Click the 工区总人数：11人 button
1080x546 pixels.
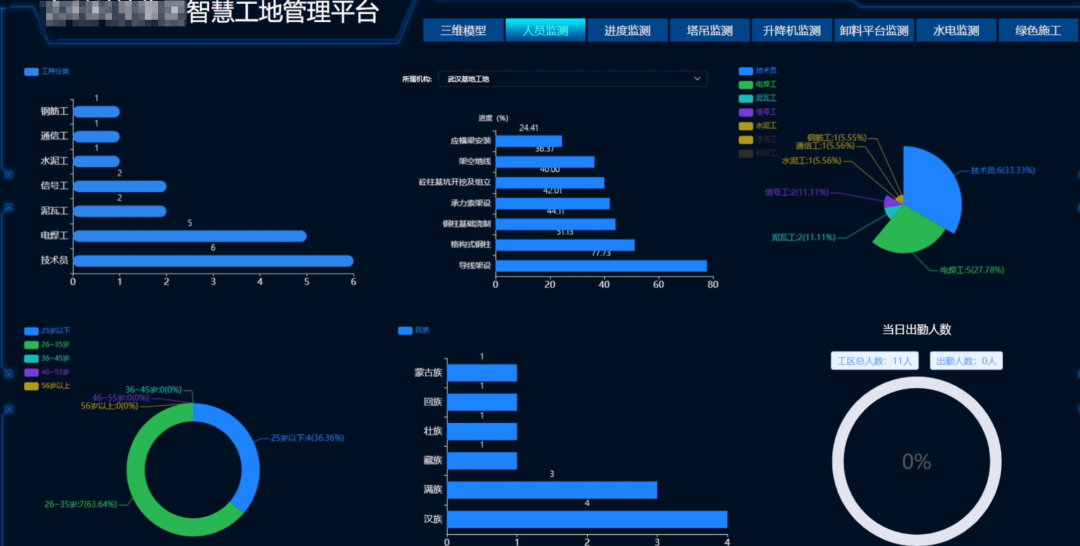(x=874, y=361)
